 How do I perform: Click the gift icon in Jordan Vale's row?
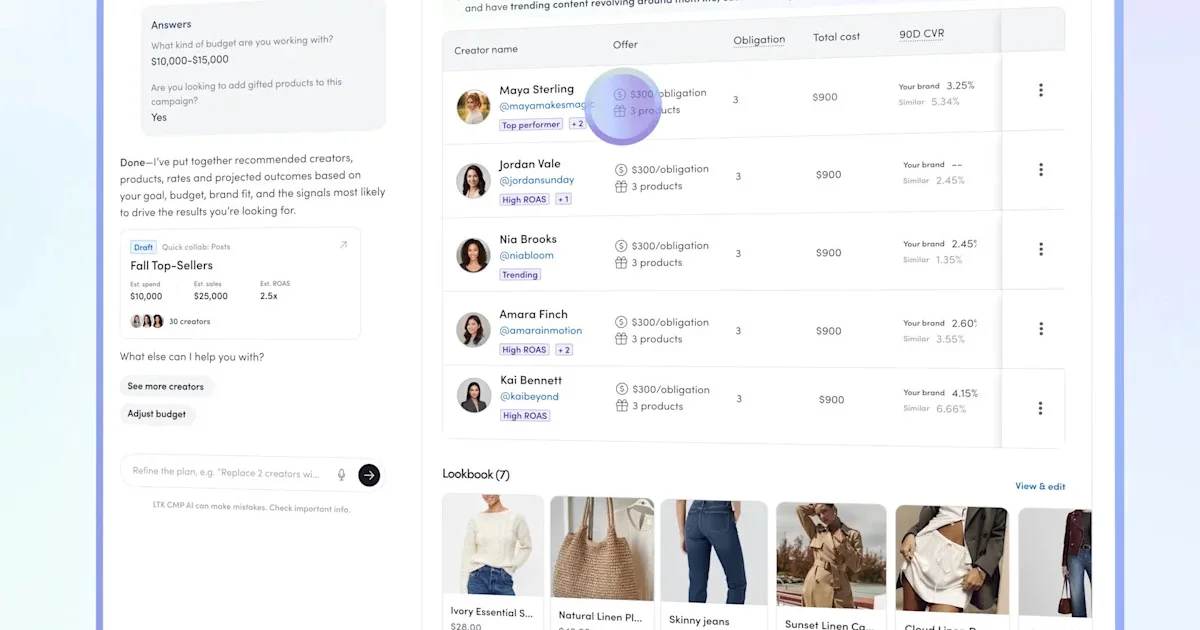coord(620,187)
